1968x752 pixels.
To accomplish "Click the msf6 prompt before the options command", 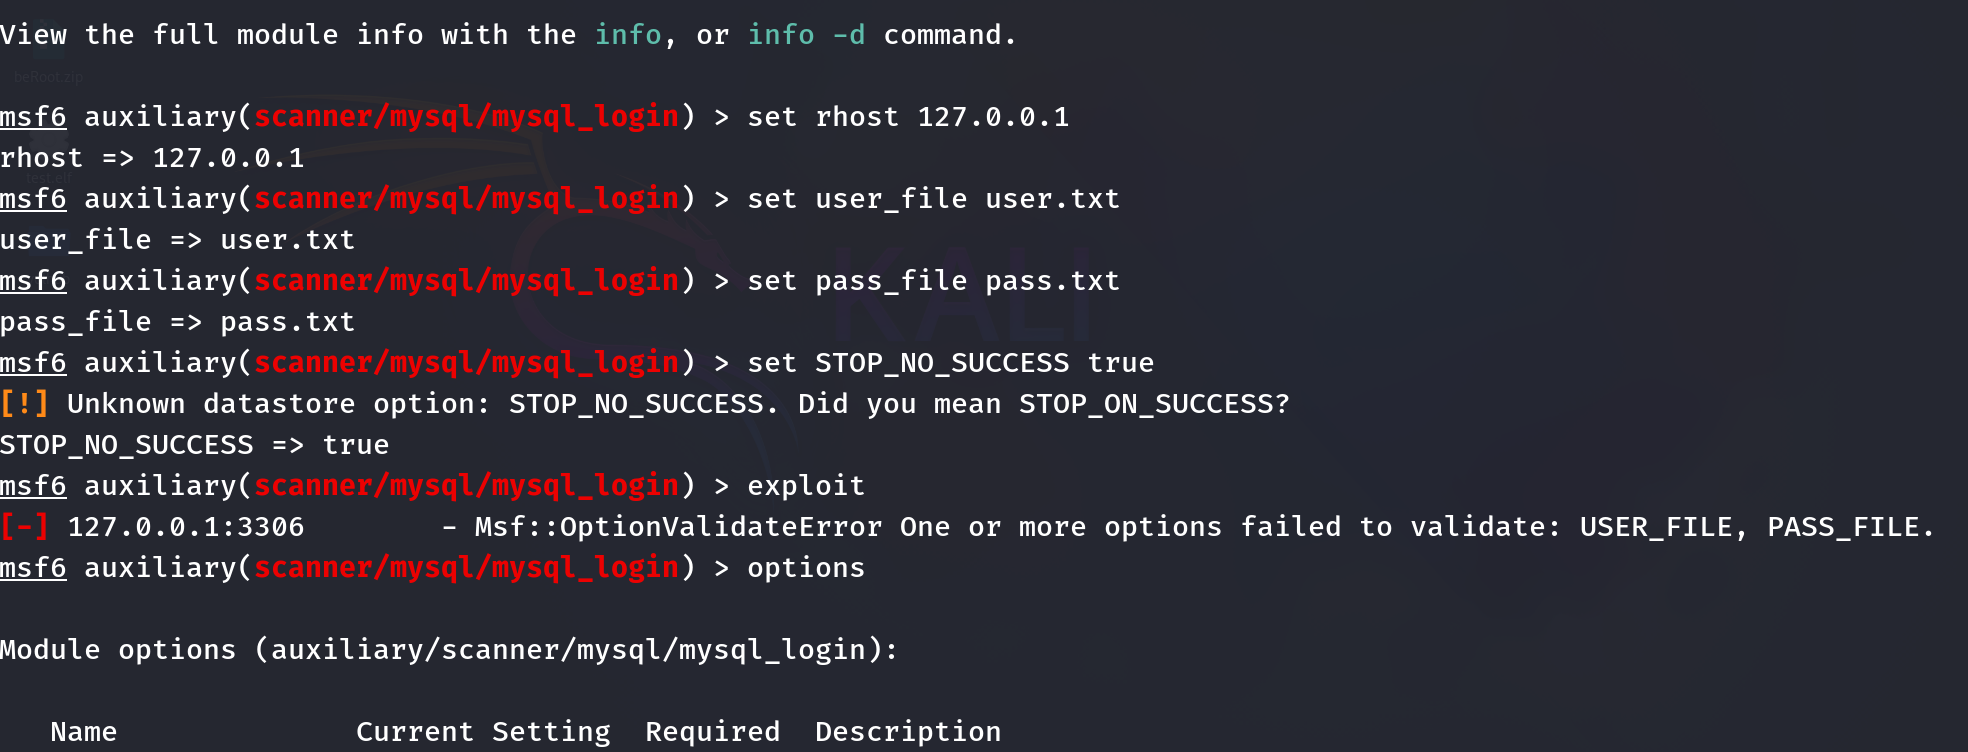I will tap(33, 568).
